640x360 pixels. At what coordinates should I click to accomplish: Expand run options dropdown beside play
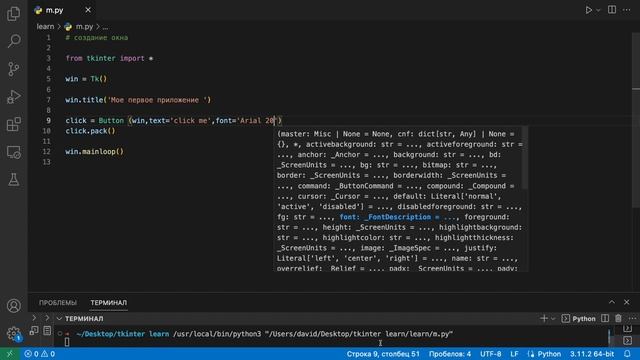click(598, 10)
